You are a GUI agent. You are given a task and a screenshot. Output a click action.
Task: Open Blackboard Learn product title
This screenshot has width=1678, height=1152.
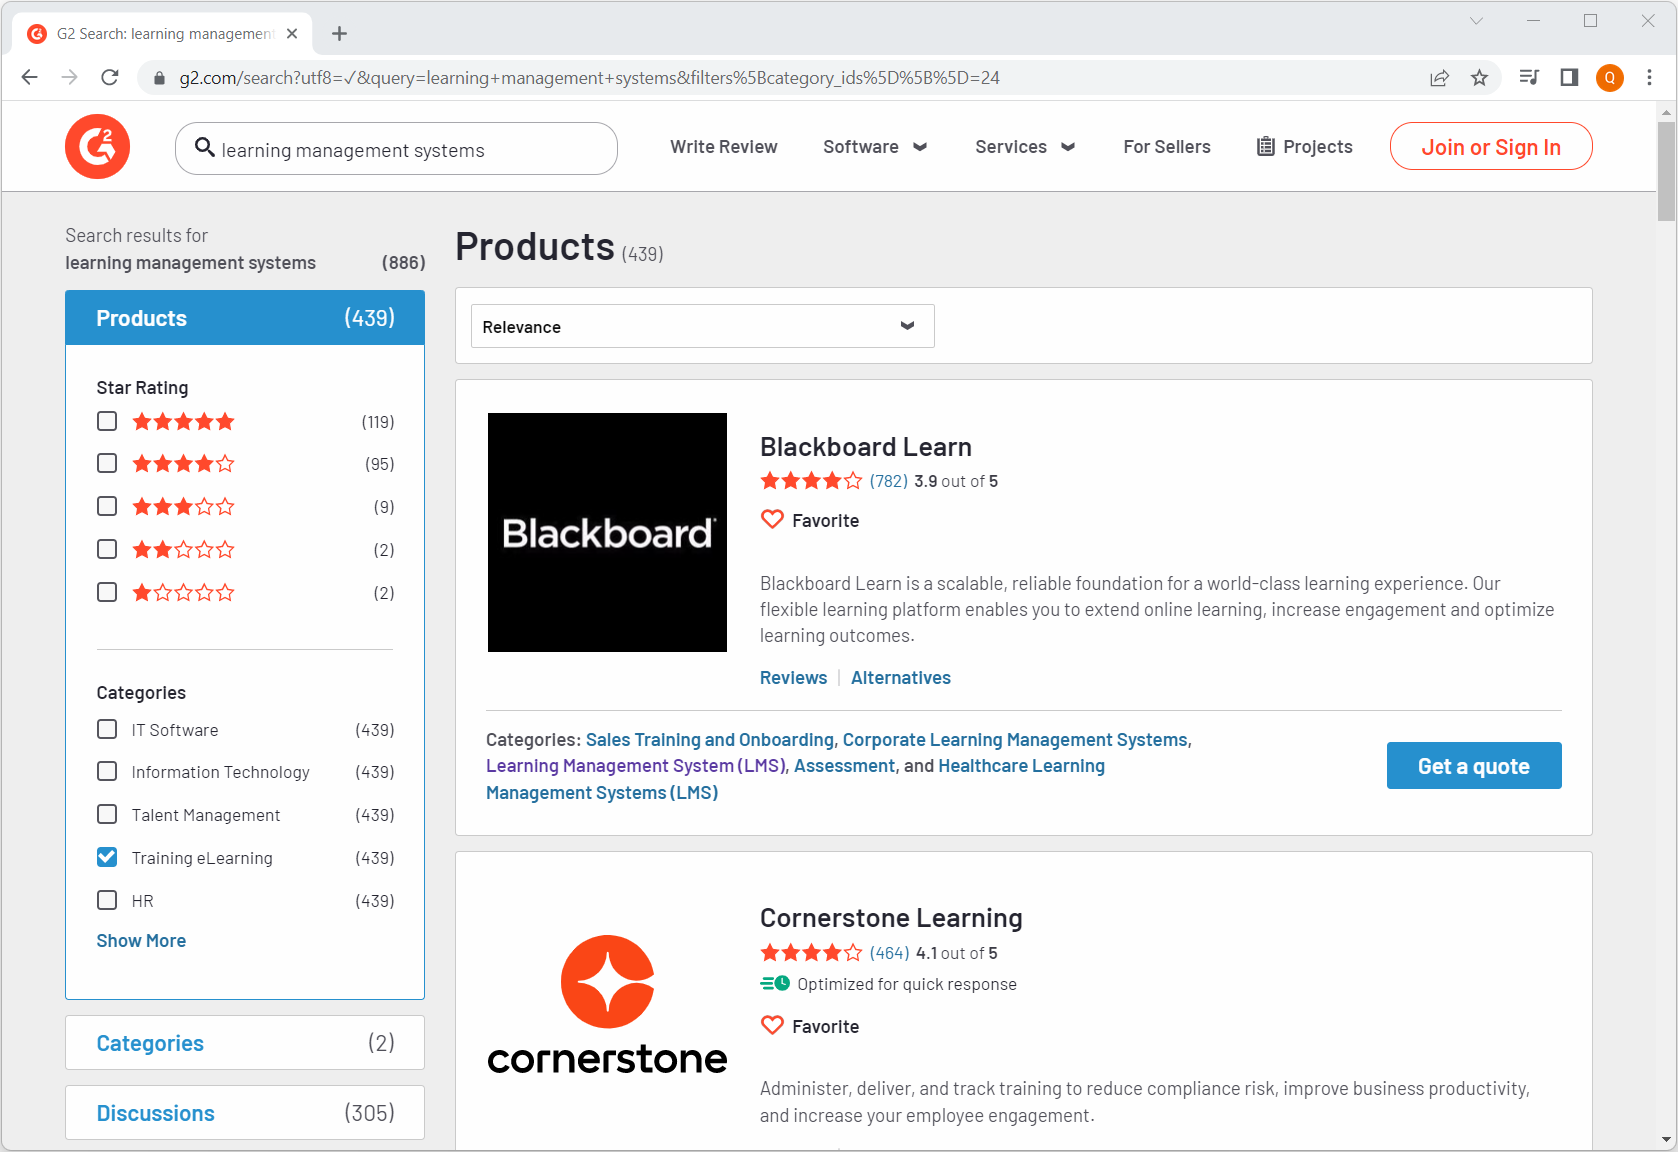(866, 447)
